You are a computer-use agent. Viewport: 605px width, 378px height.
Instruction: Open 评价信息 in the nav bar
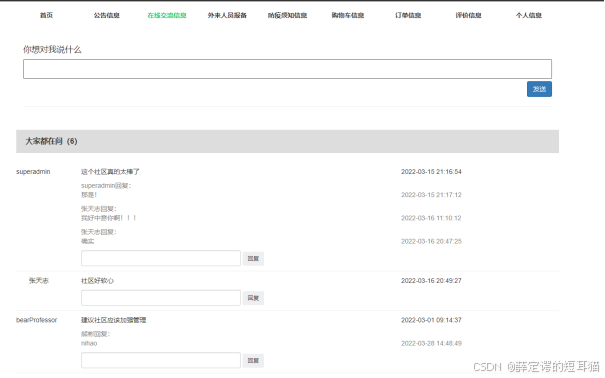coord(468,15)
